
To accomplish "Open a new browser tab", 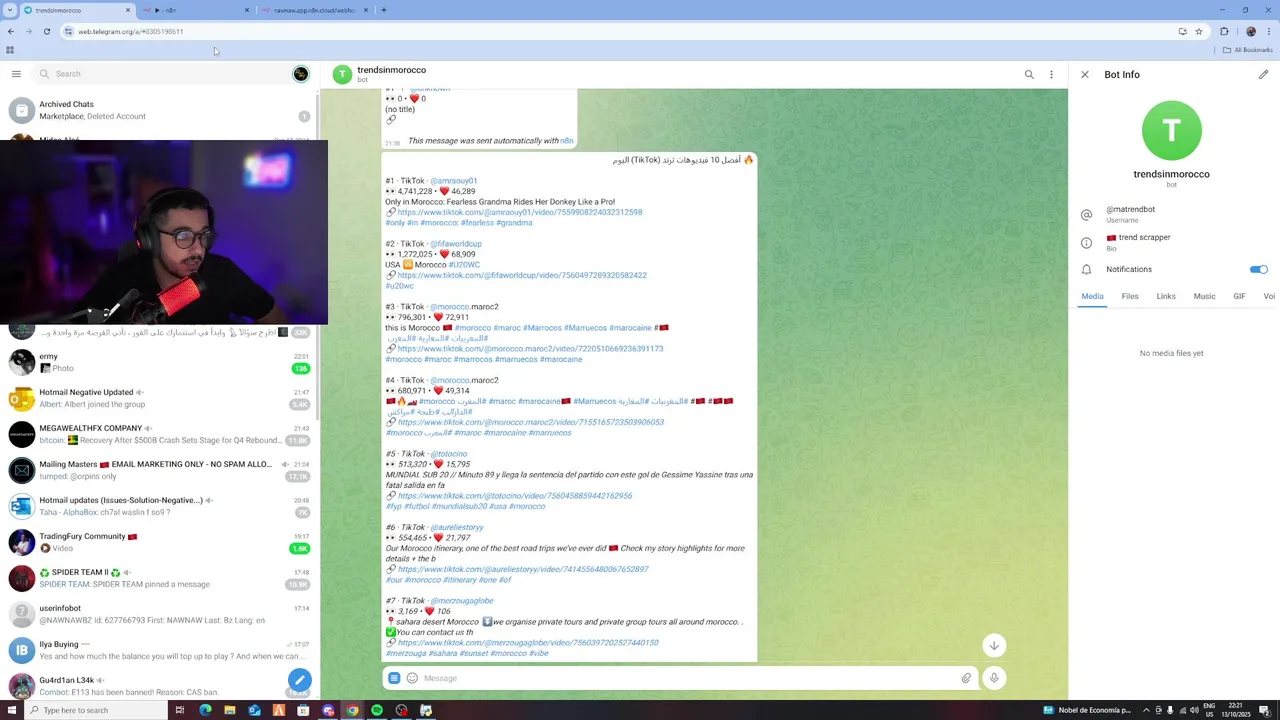I will [384, 10].
